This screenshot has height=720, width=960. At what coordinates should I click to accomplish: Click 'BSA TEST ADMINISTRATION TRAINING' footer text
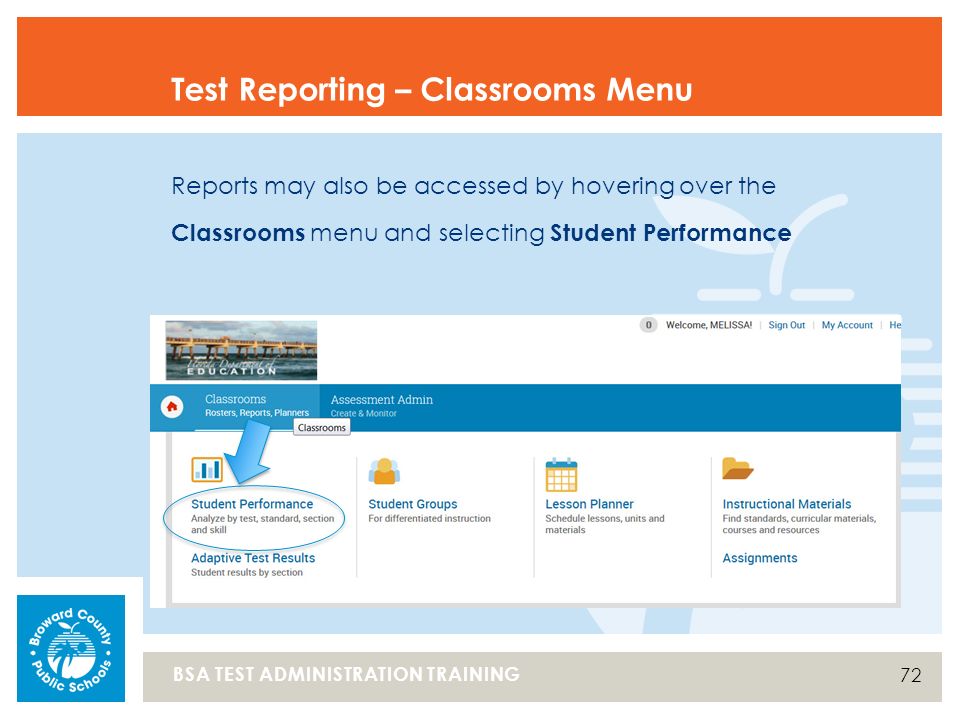tap(346, 674)
